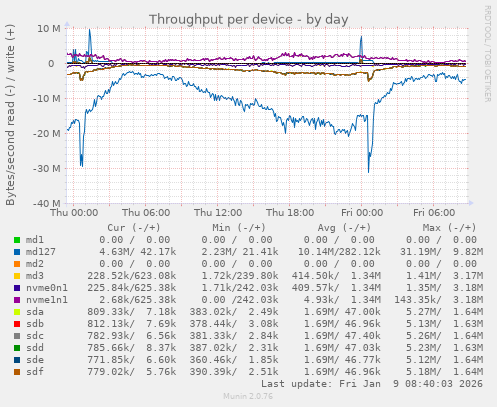497x407 pixels.
Task: Click the sda lime legend swatch
Action: tap(17, 312)
